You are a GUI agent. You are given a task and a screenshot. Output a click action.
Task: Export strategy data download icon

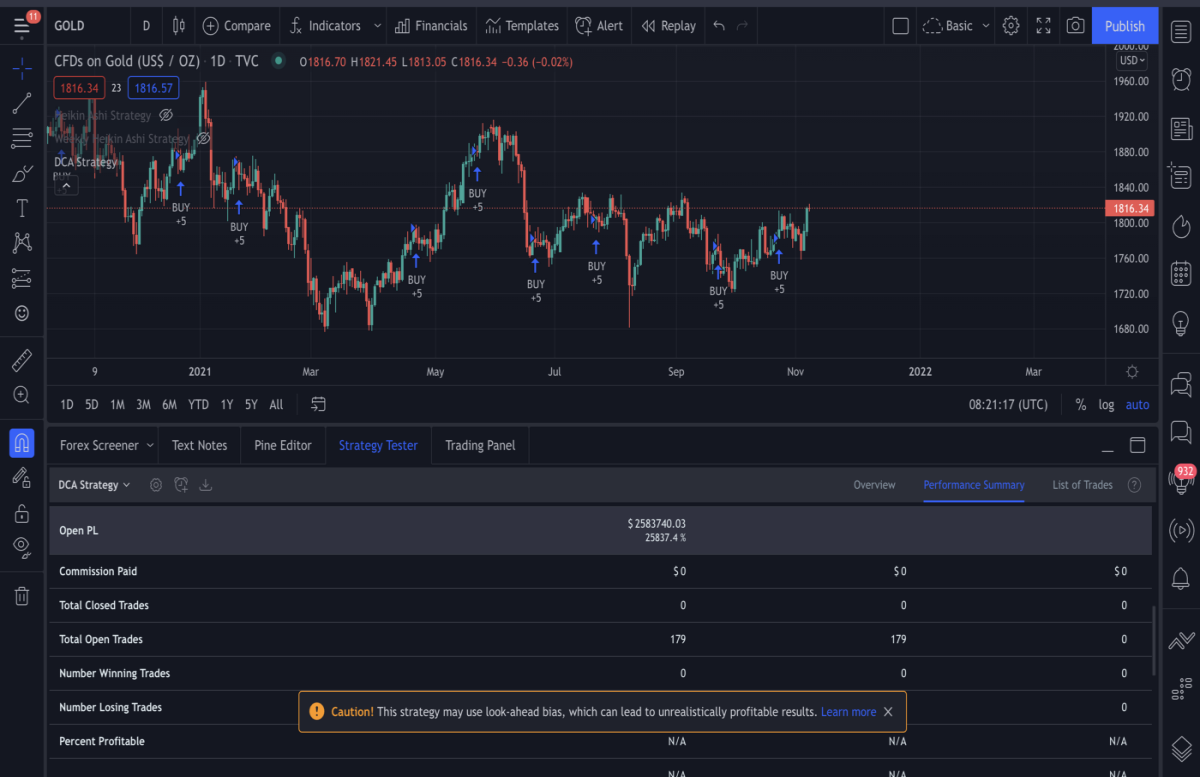coord(206,485)
